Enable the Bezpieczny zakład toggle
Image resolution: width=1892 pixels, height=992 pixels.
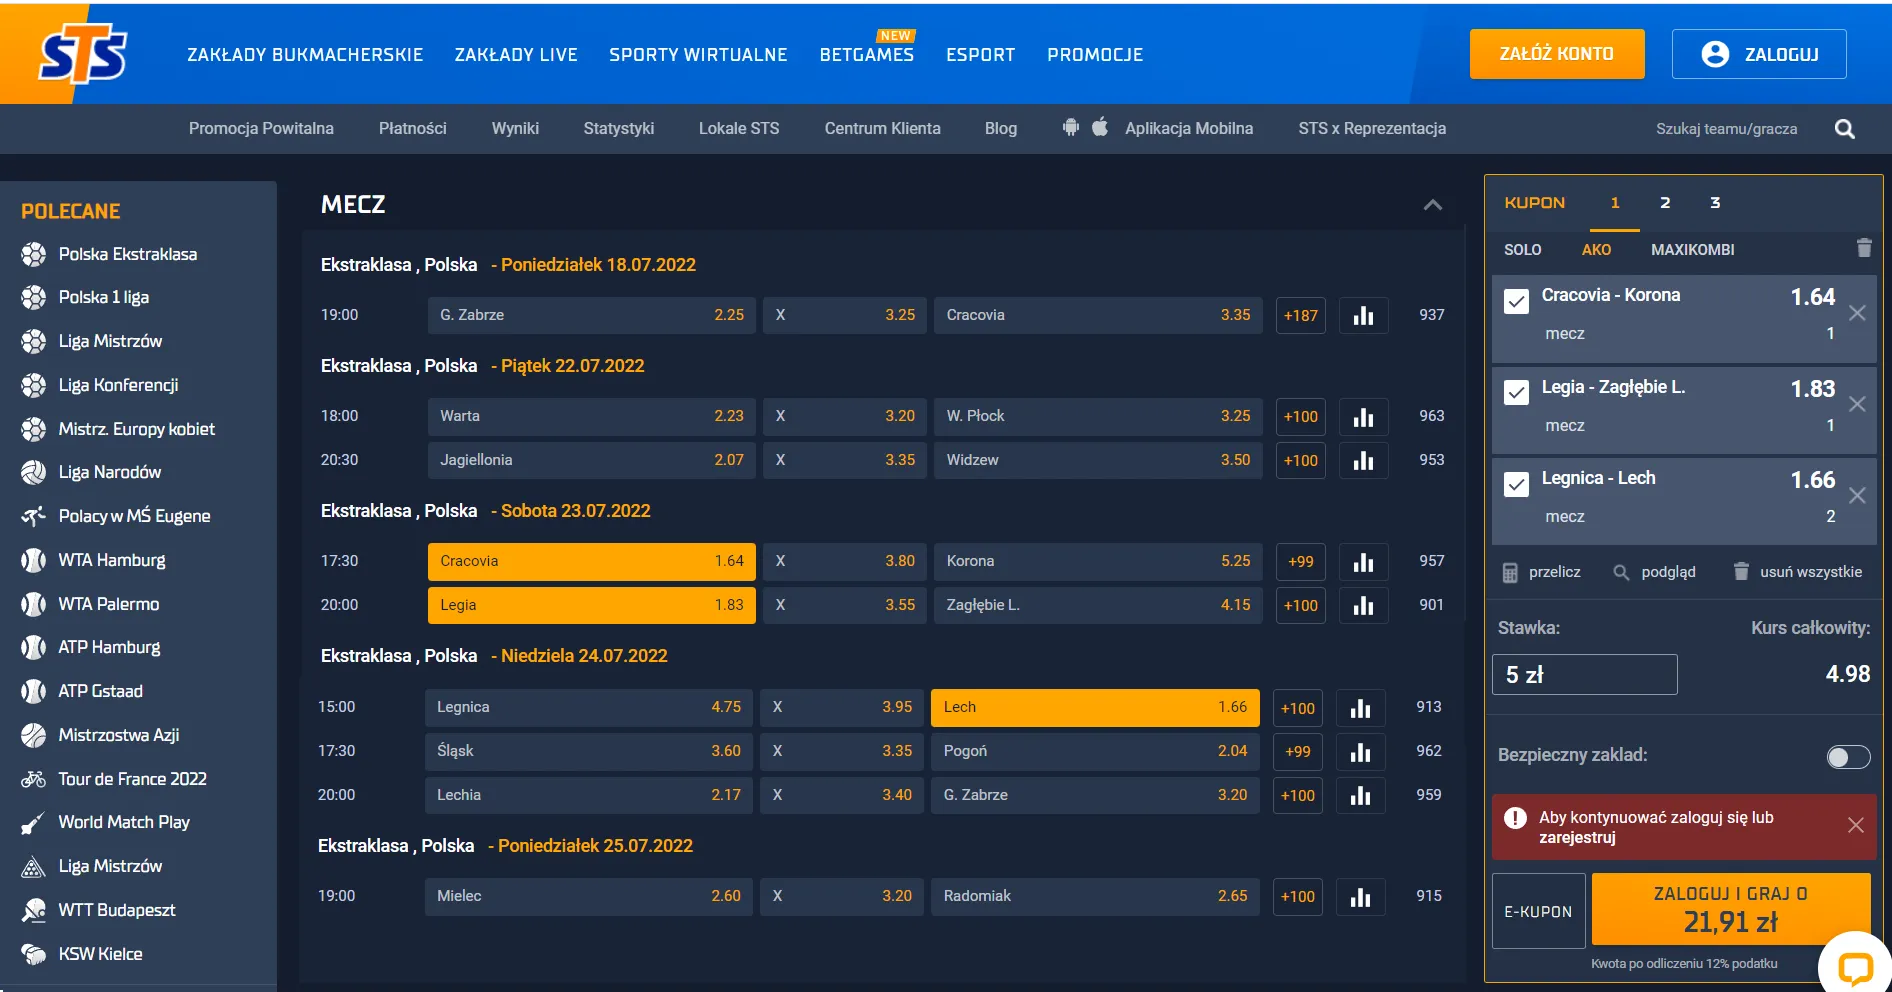click(x=1847, y=757)
